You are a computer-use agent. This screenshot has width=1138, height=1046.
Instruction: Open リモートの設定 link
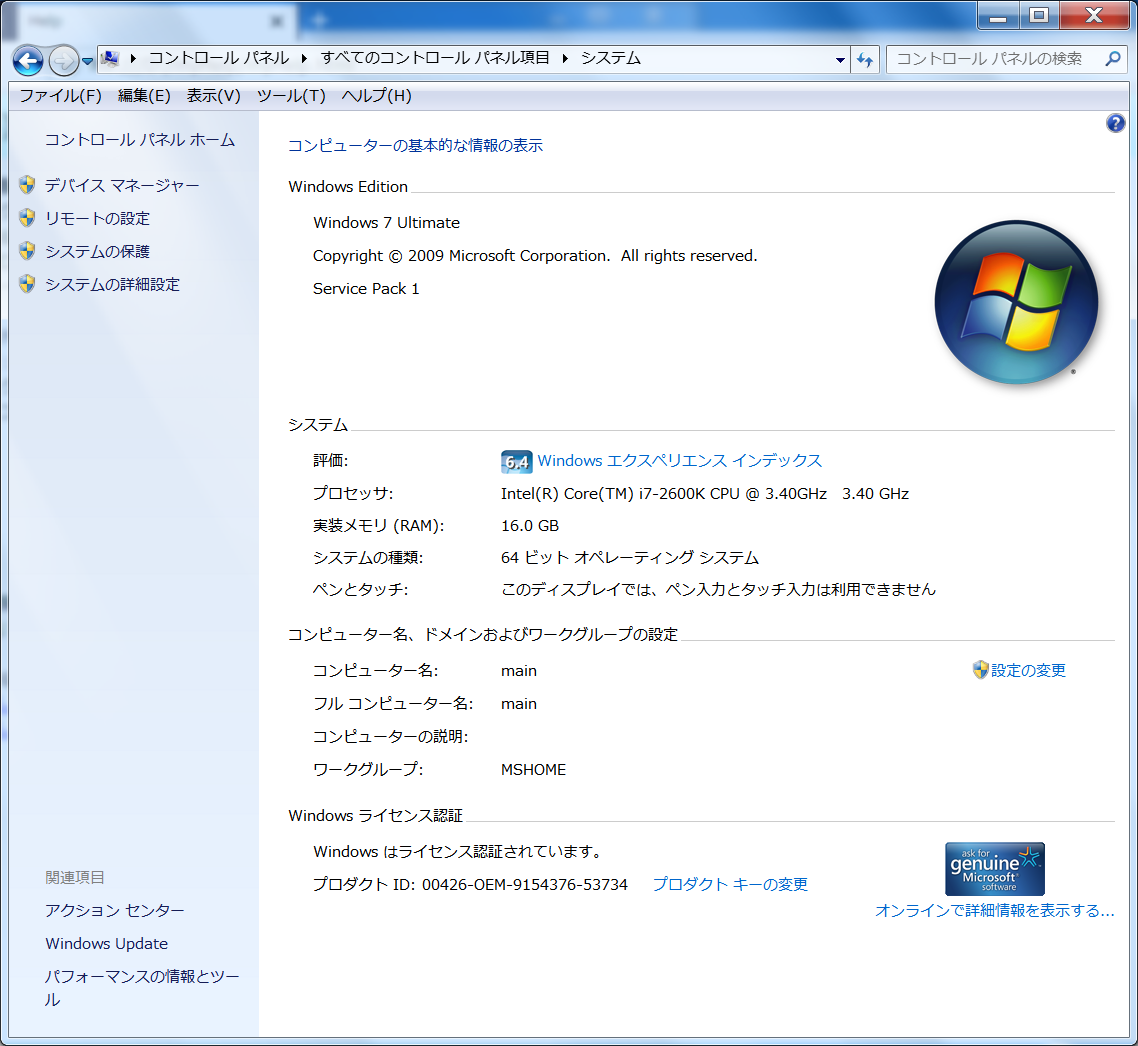[x=97, y=218]
